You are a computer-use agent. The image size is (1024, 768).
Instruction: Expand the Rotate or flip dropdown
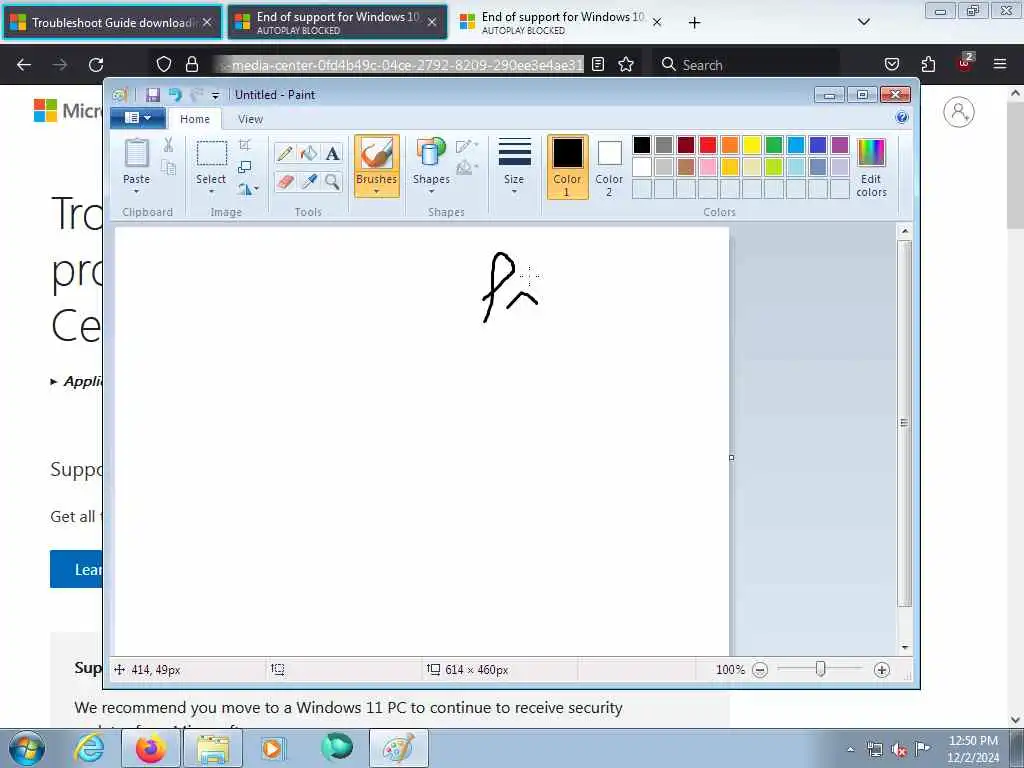[248, 189]
